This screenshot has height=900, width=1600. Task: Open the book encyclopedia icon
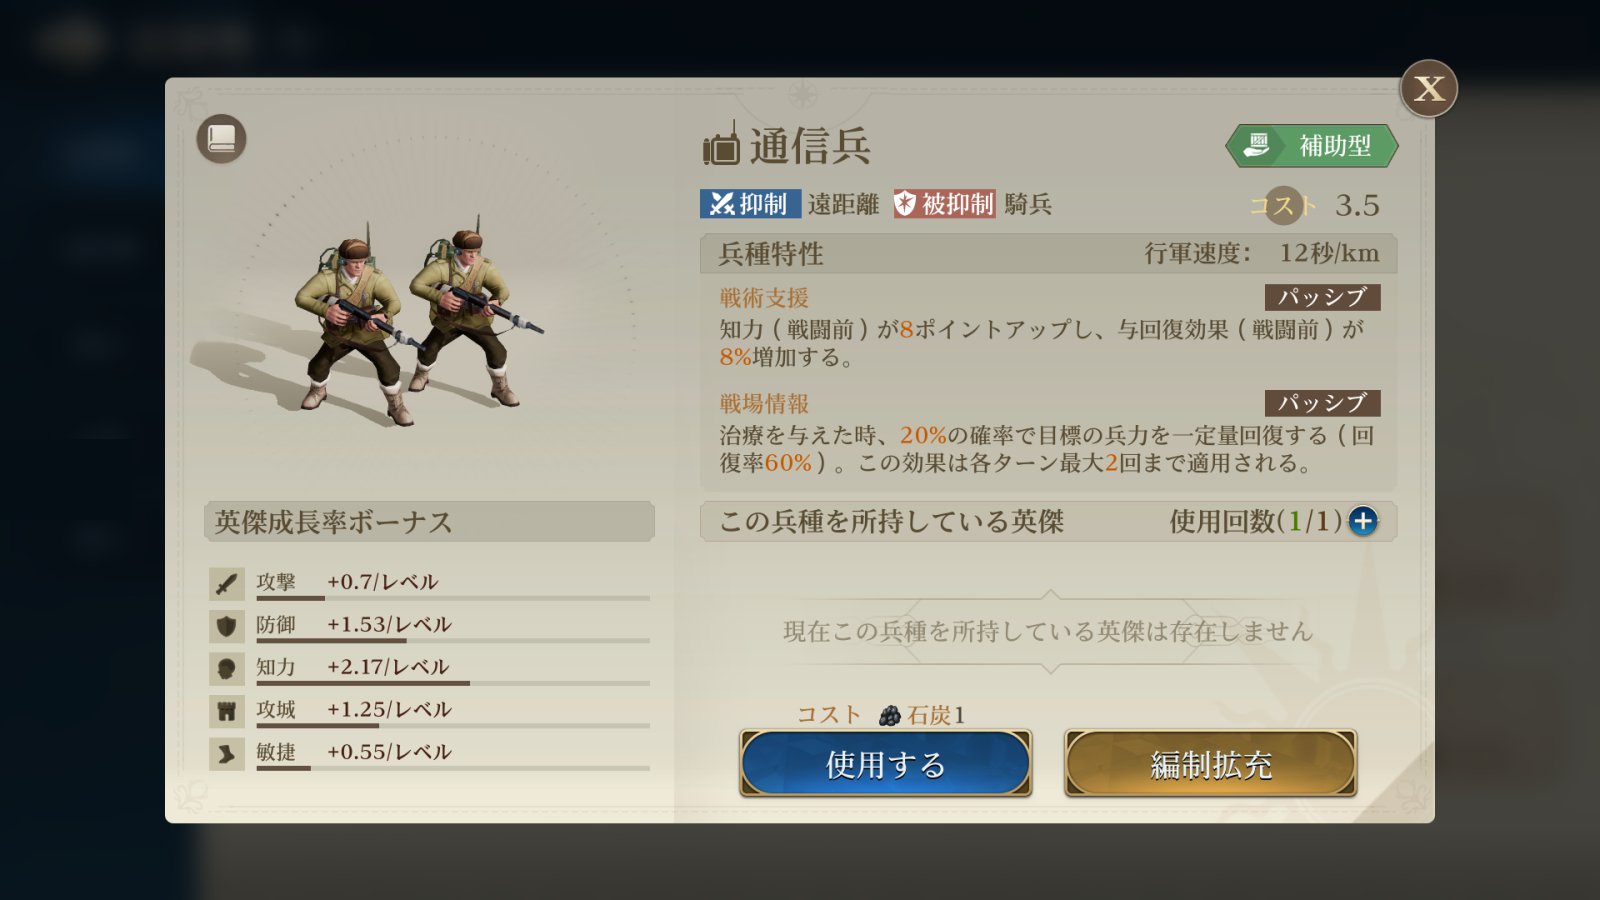(x=221, y=139)
